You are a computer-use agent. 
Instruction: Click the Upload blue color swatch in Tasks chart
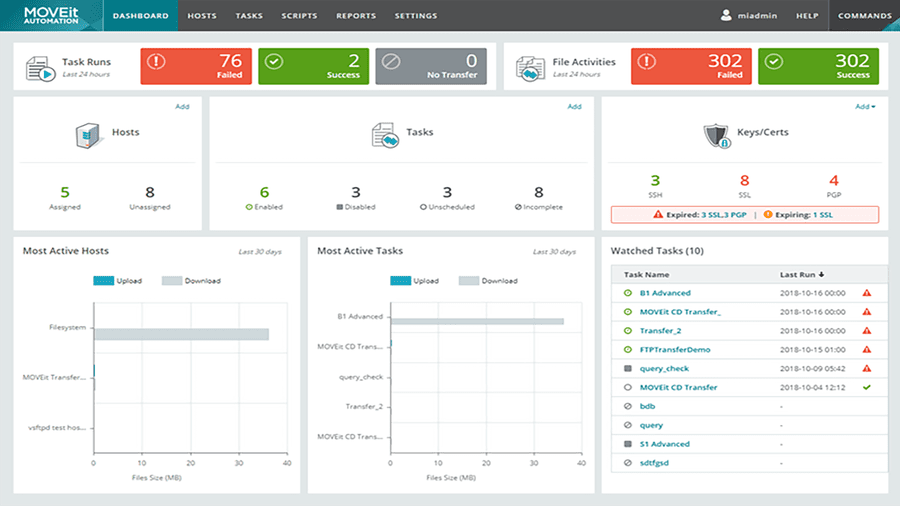point(400,281)
